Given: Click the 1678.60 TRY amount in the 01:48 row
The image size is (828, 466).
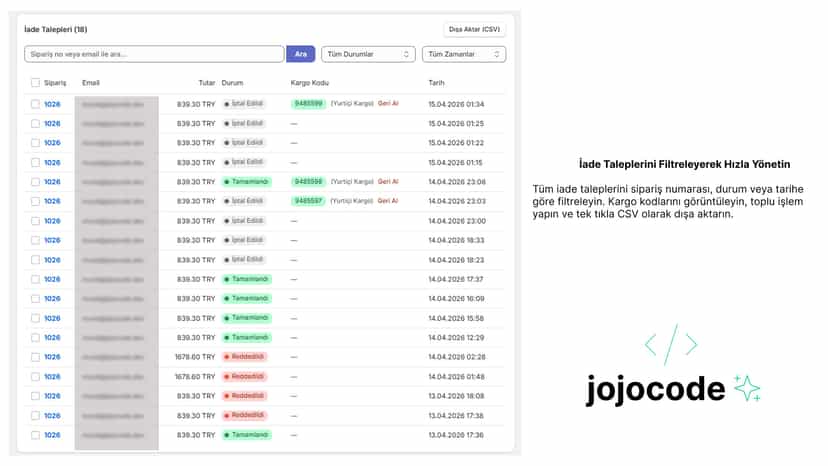Looking at the screenshot, I should (x=195, y=377).
